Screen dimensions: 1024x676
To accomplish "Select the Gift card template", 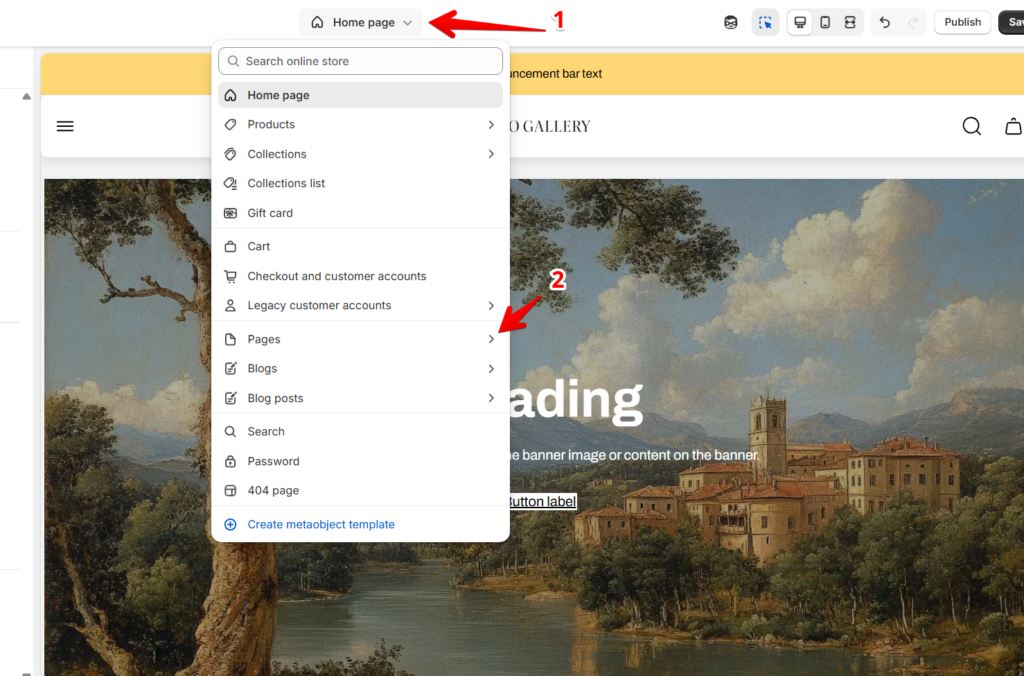I will click(x=360, y=213).
